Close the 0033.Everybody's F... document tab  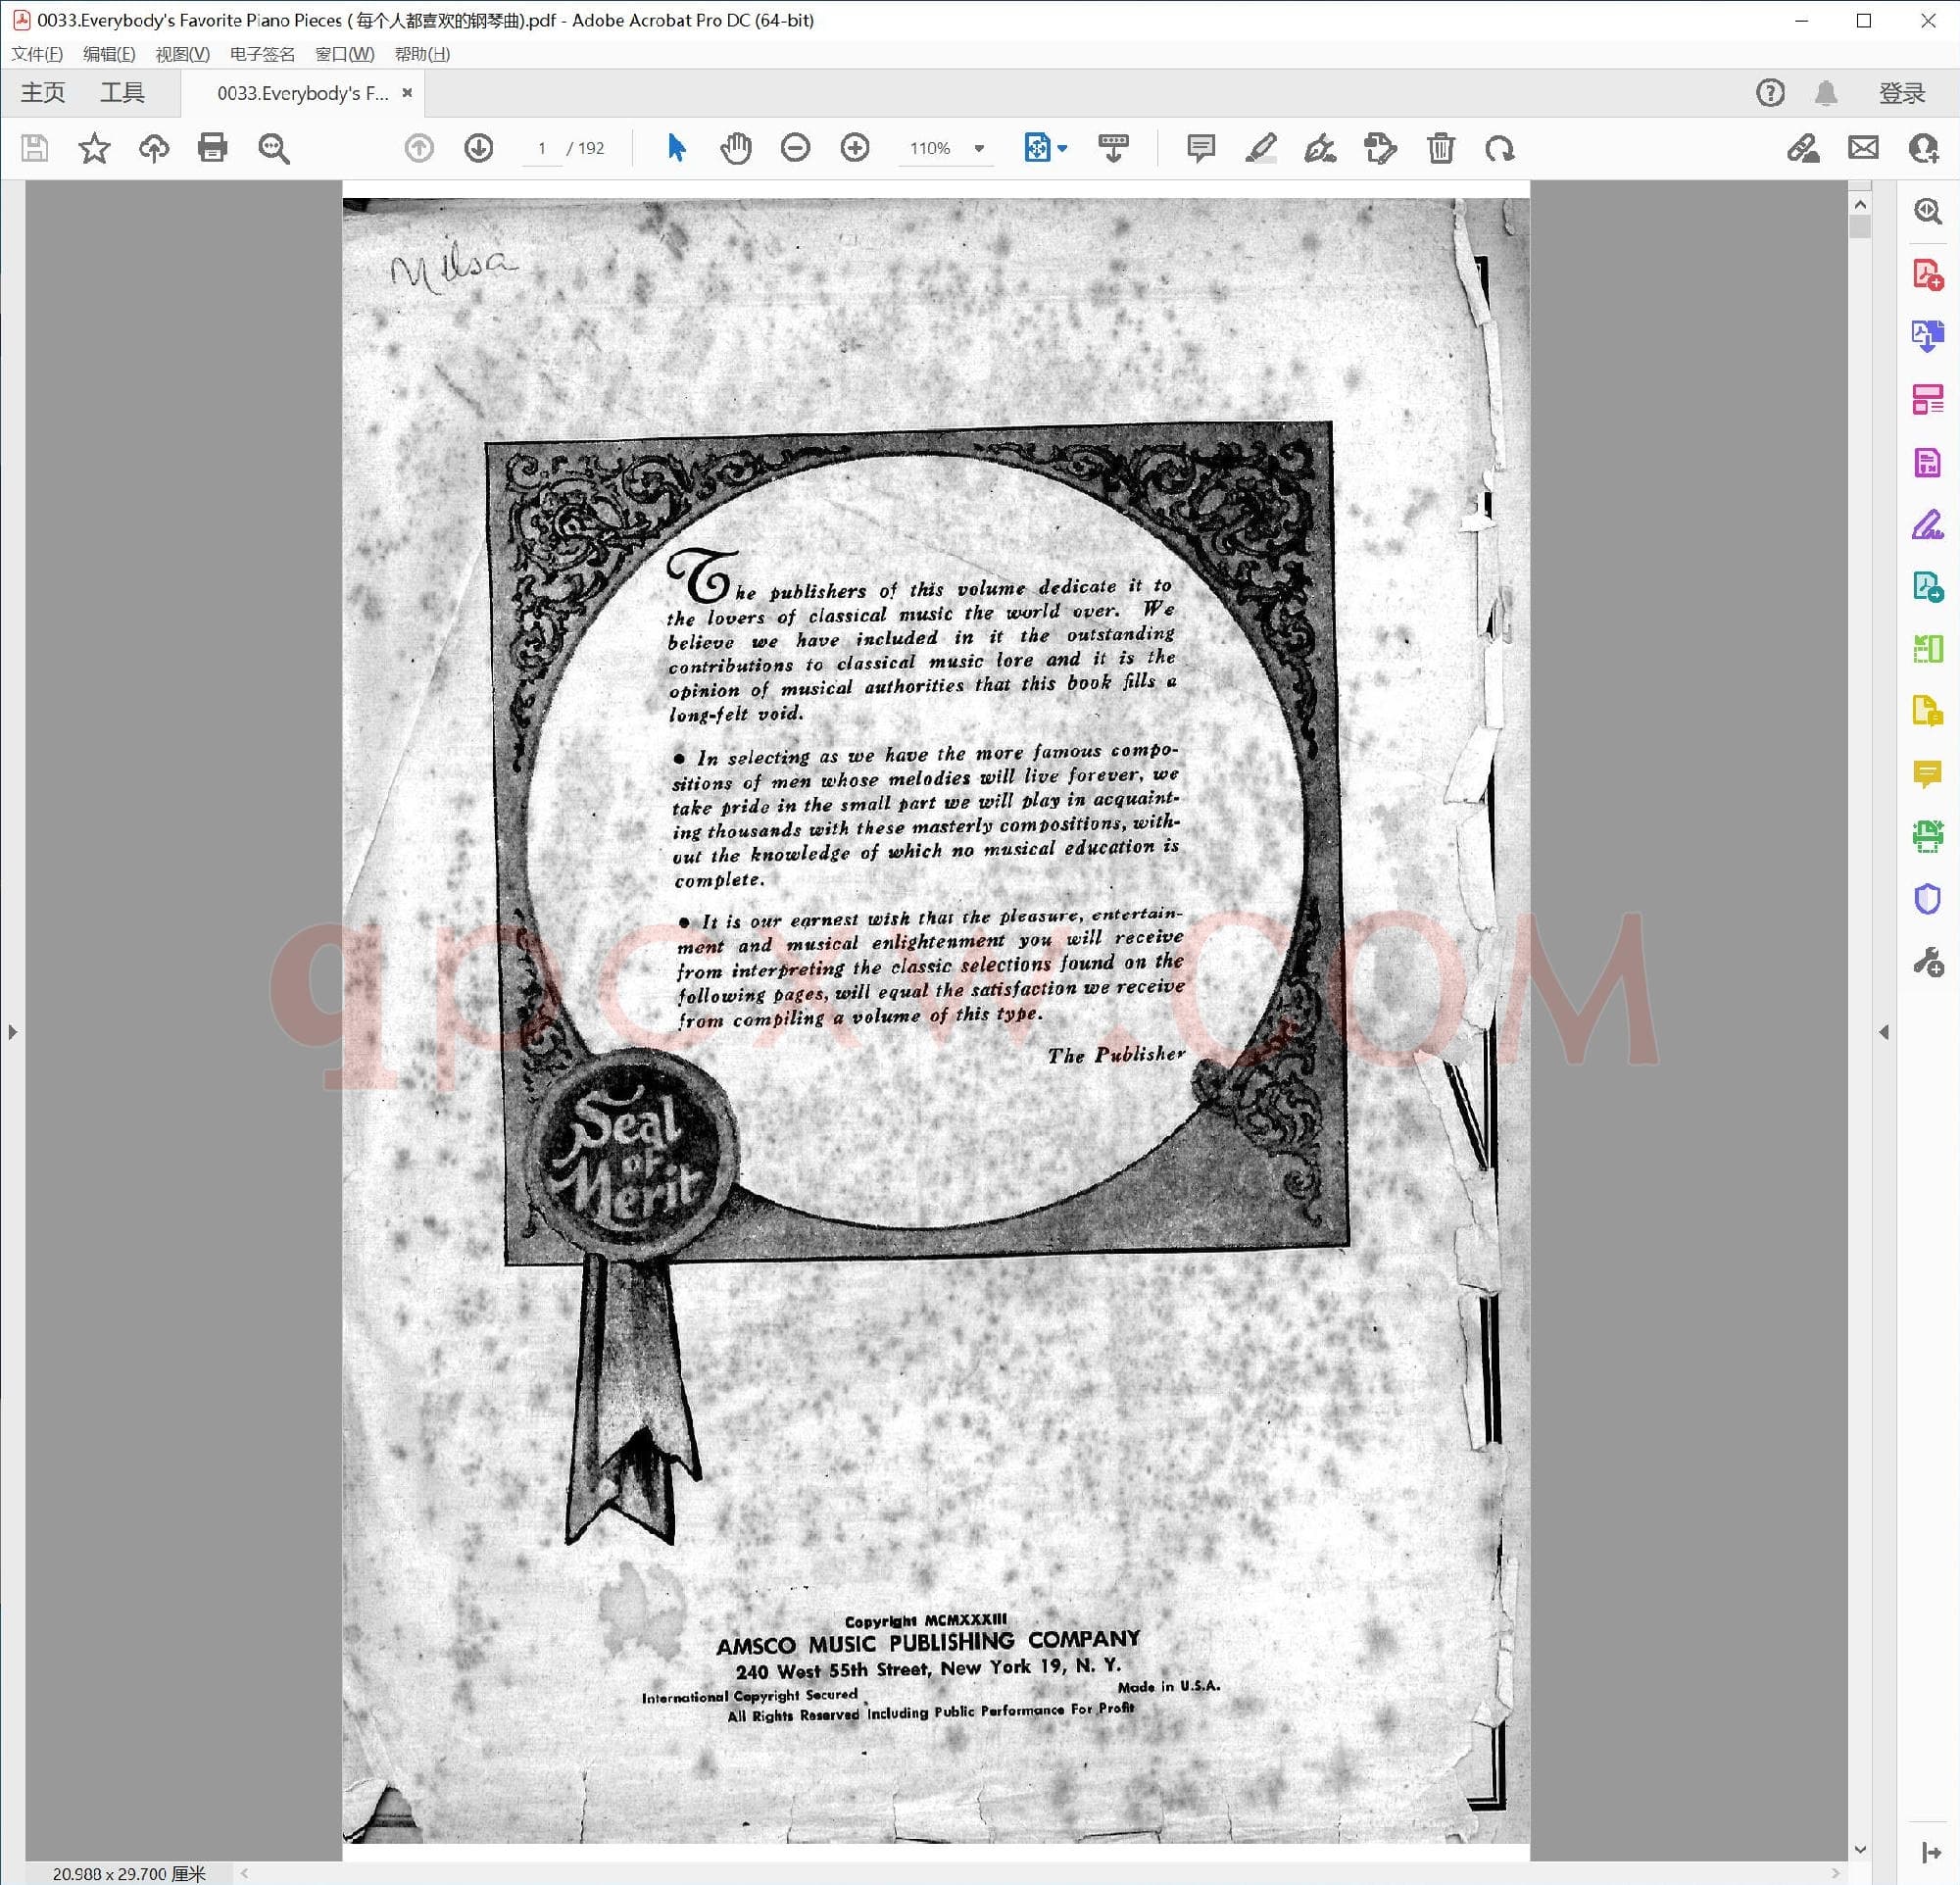tap(407, 93)
